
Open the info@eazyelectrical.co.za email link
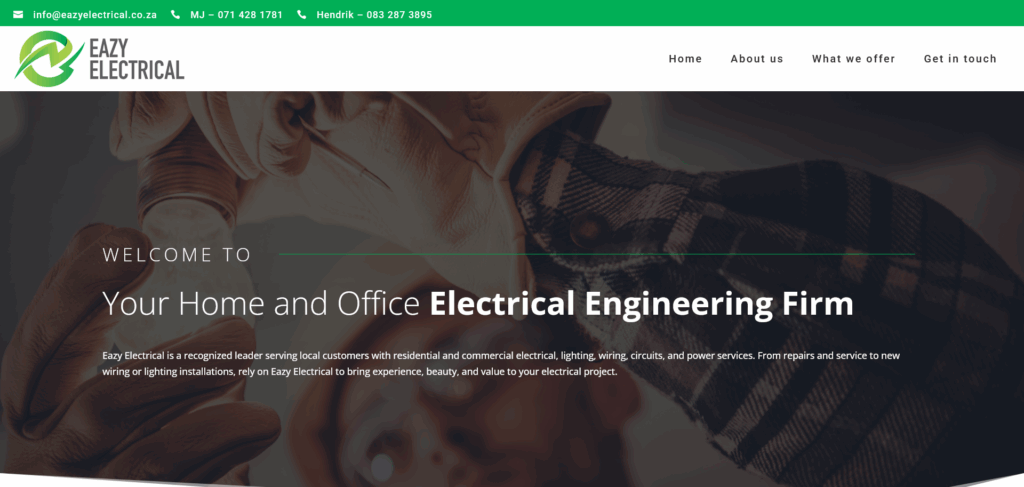click(95, 14)
